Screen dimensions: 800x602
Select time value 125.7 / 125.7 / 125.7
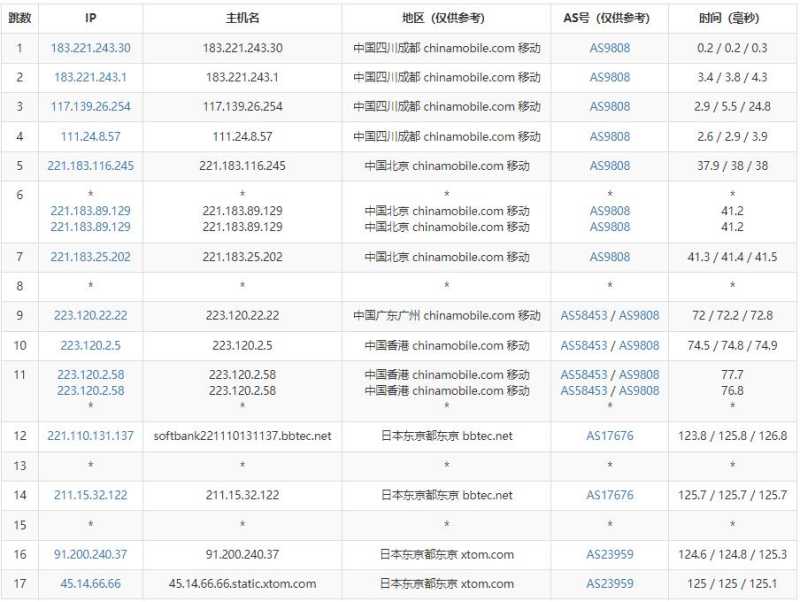click(732, 495)
